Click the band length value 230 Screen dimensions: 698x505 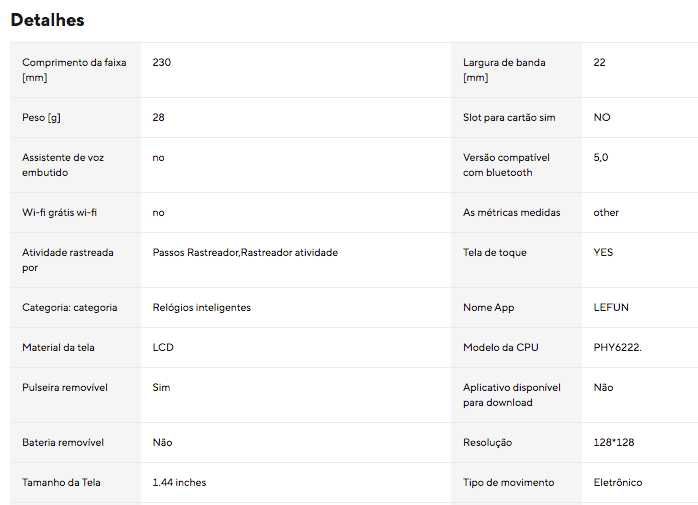[162, 62]
